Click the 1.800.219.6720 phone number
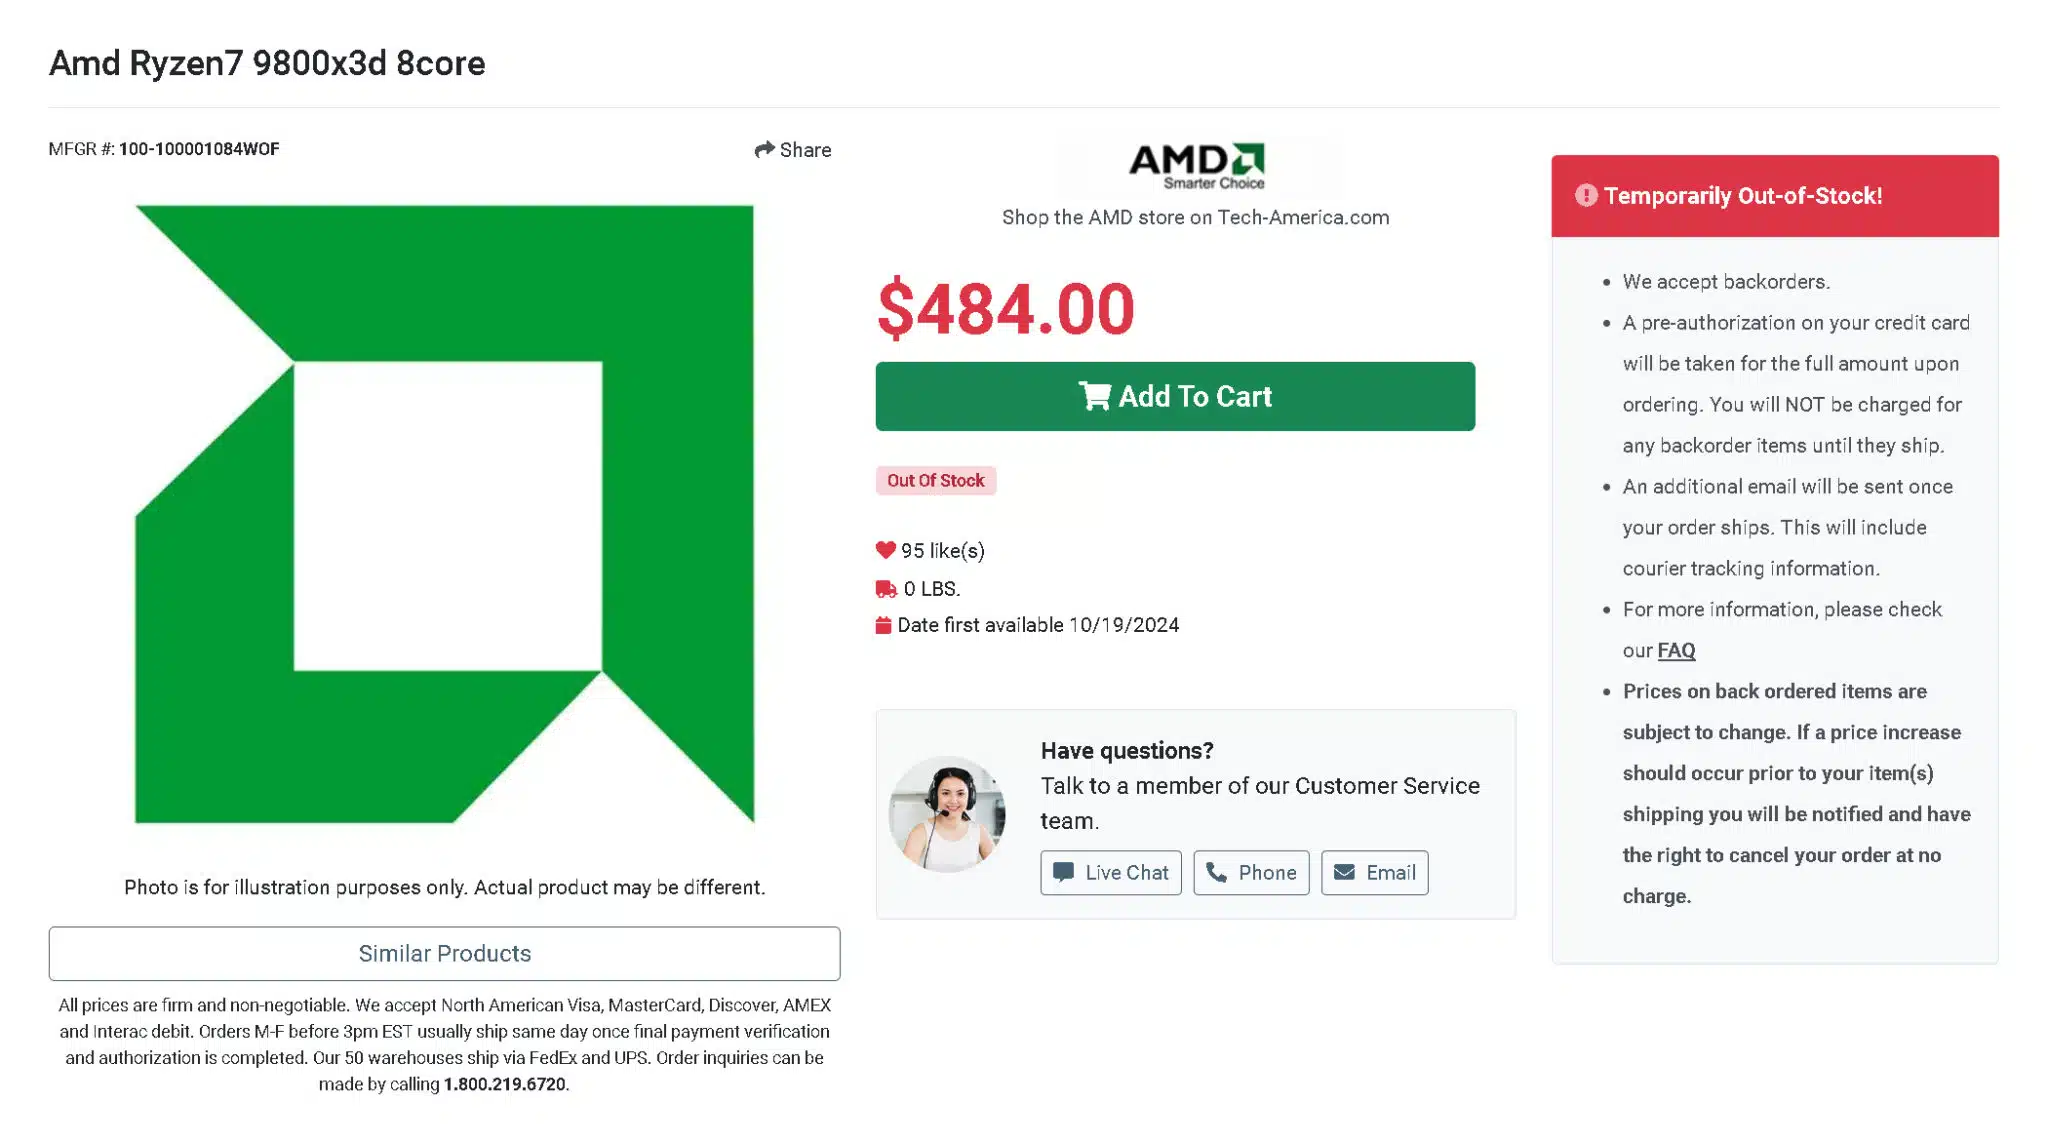Image resolution: width=2048 pixels, height=1143 pixels. (x=504, y=1084)
